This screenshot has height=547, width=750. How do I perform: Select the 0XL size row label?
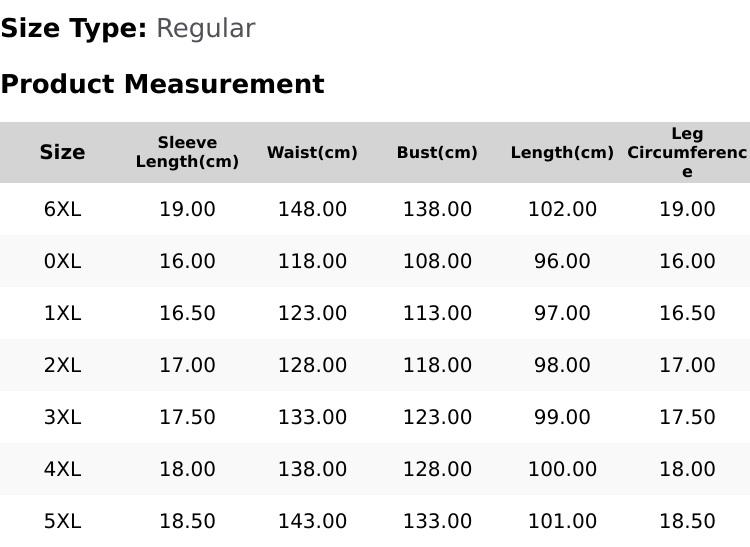62,261
